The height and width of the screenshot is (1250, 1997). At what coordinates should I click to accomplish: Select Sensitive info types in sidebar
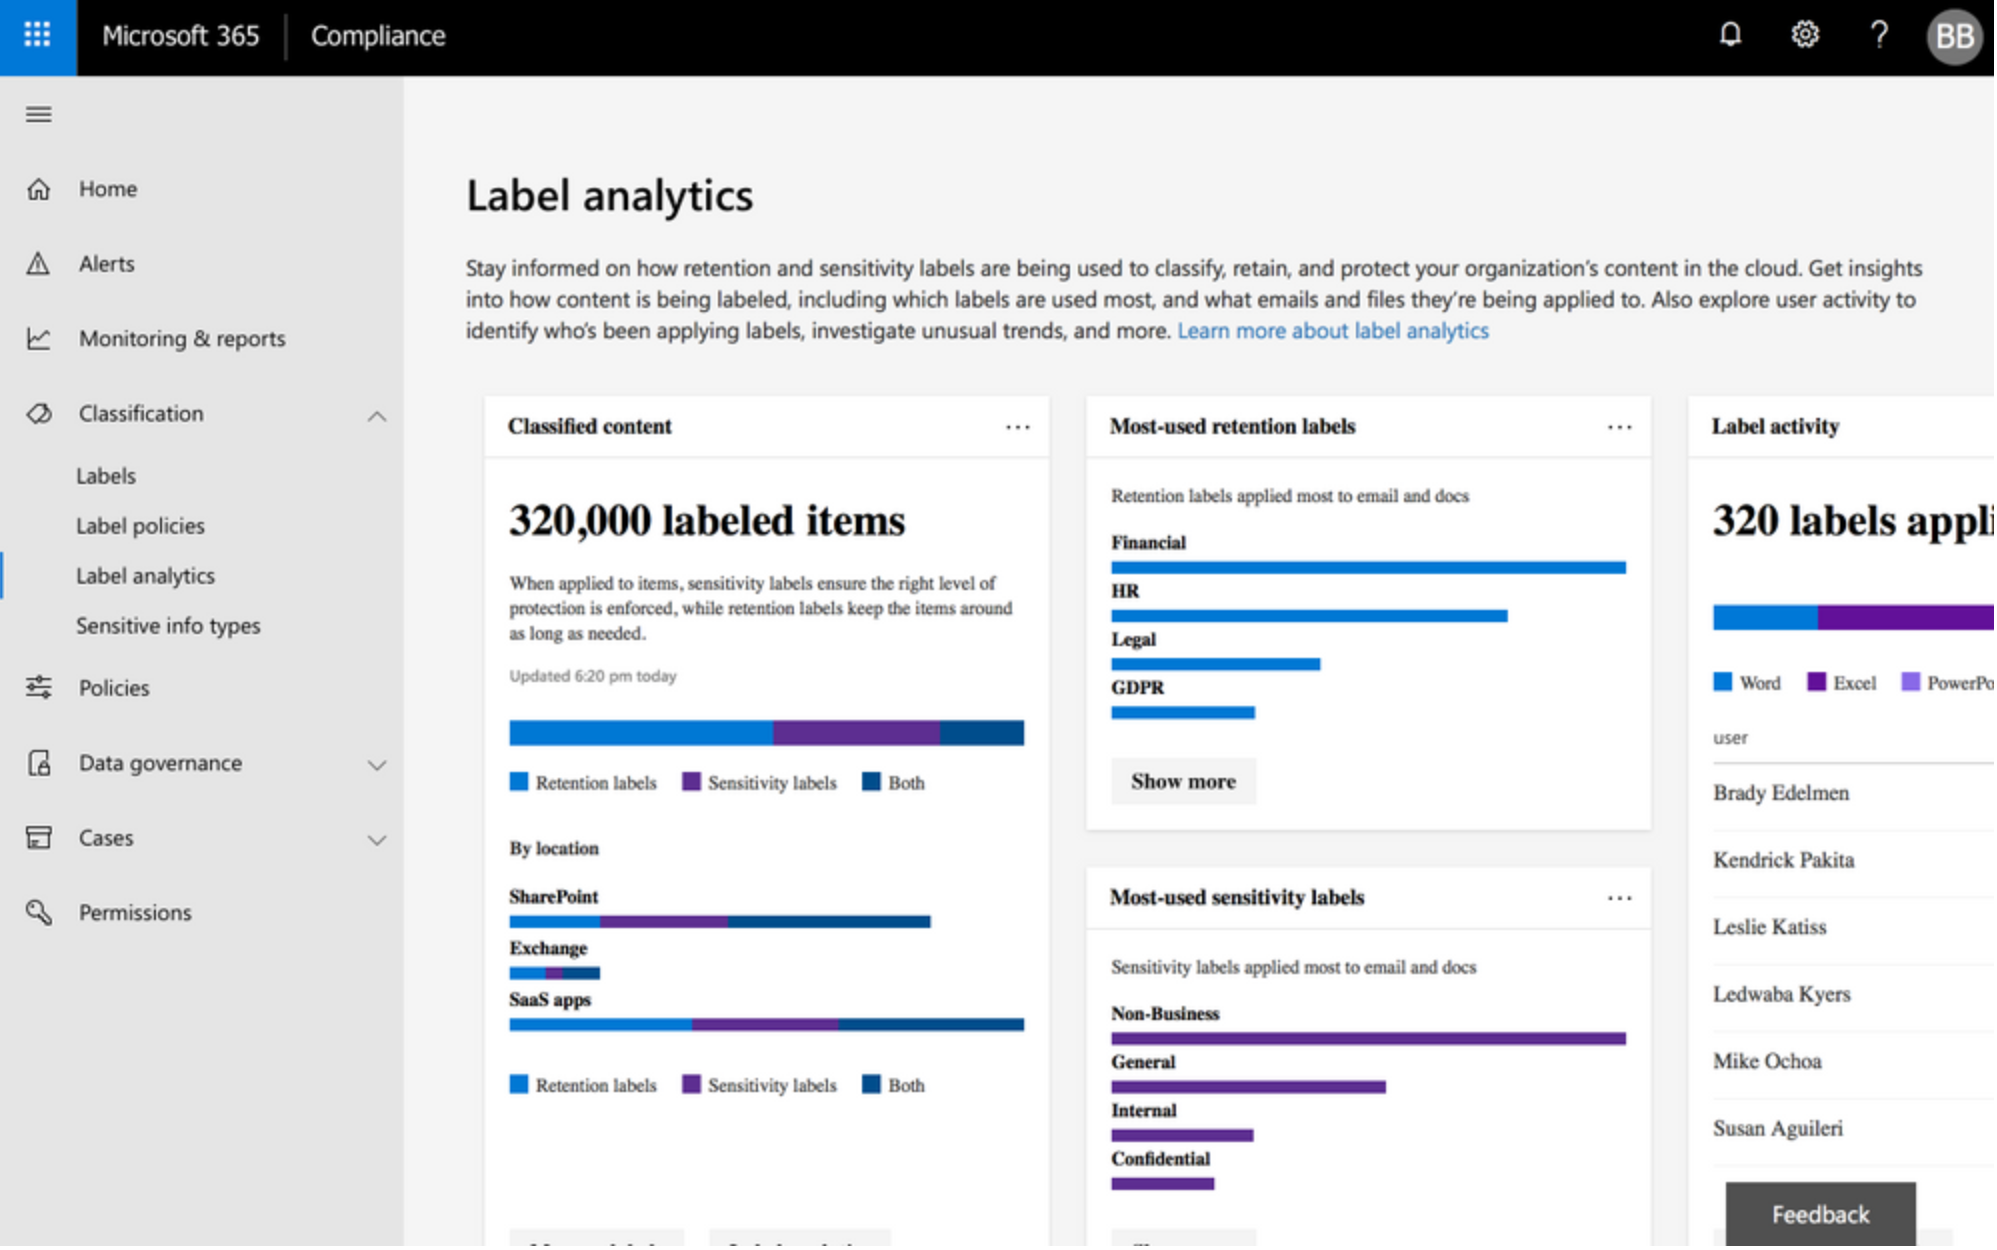click(x=169, y=626)
